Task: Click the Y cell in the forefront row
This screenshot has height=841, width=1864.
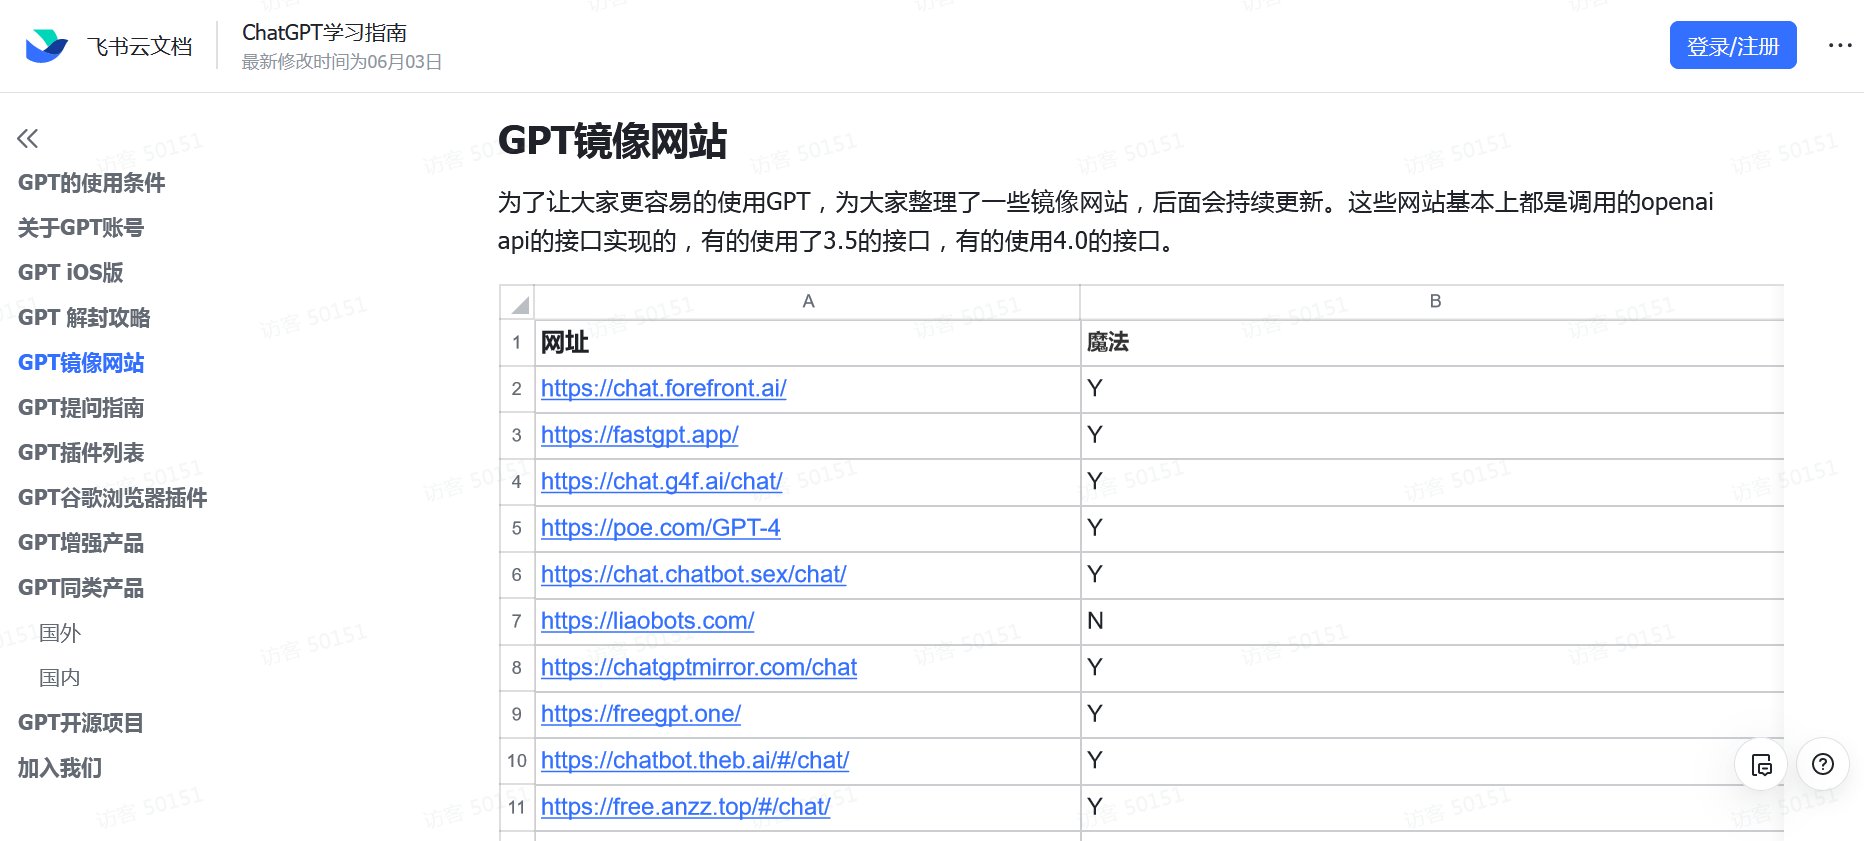Action: [1433, 389]
